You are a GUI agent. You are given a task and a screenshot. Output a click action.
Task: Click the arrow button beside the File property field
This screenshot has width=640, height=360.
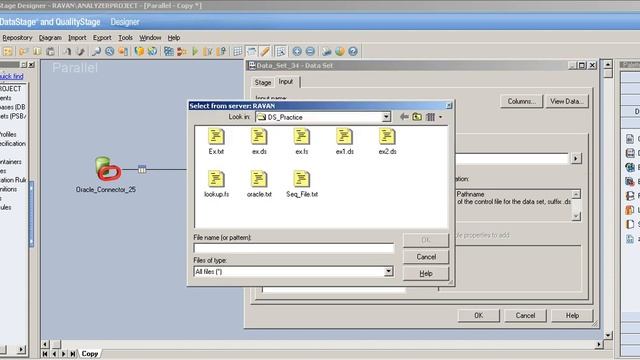click(576, 158)
